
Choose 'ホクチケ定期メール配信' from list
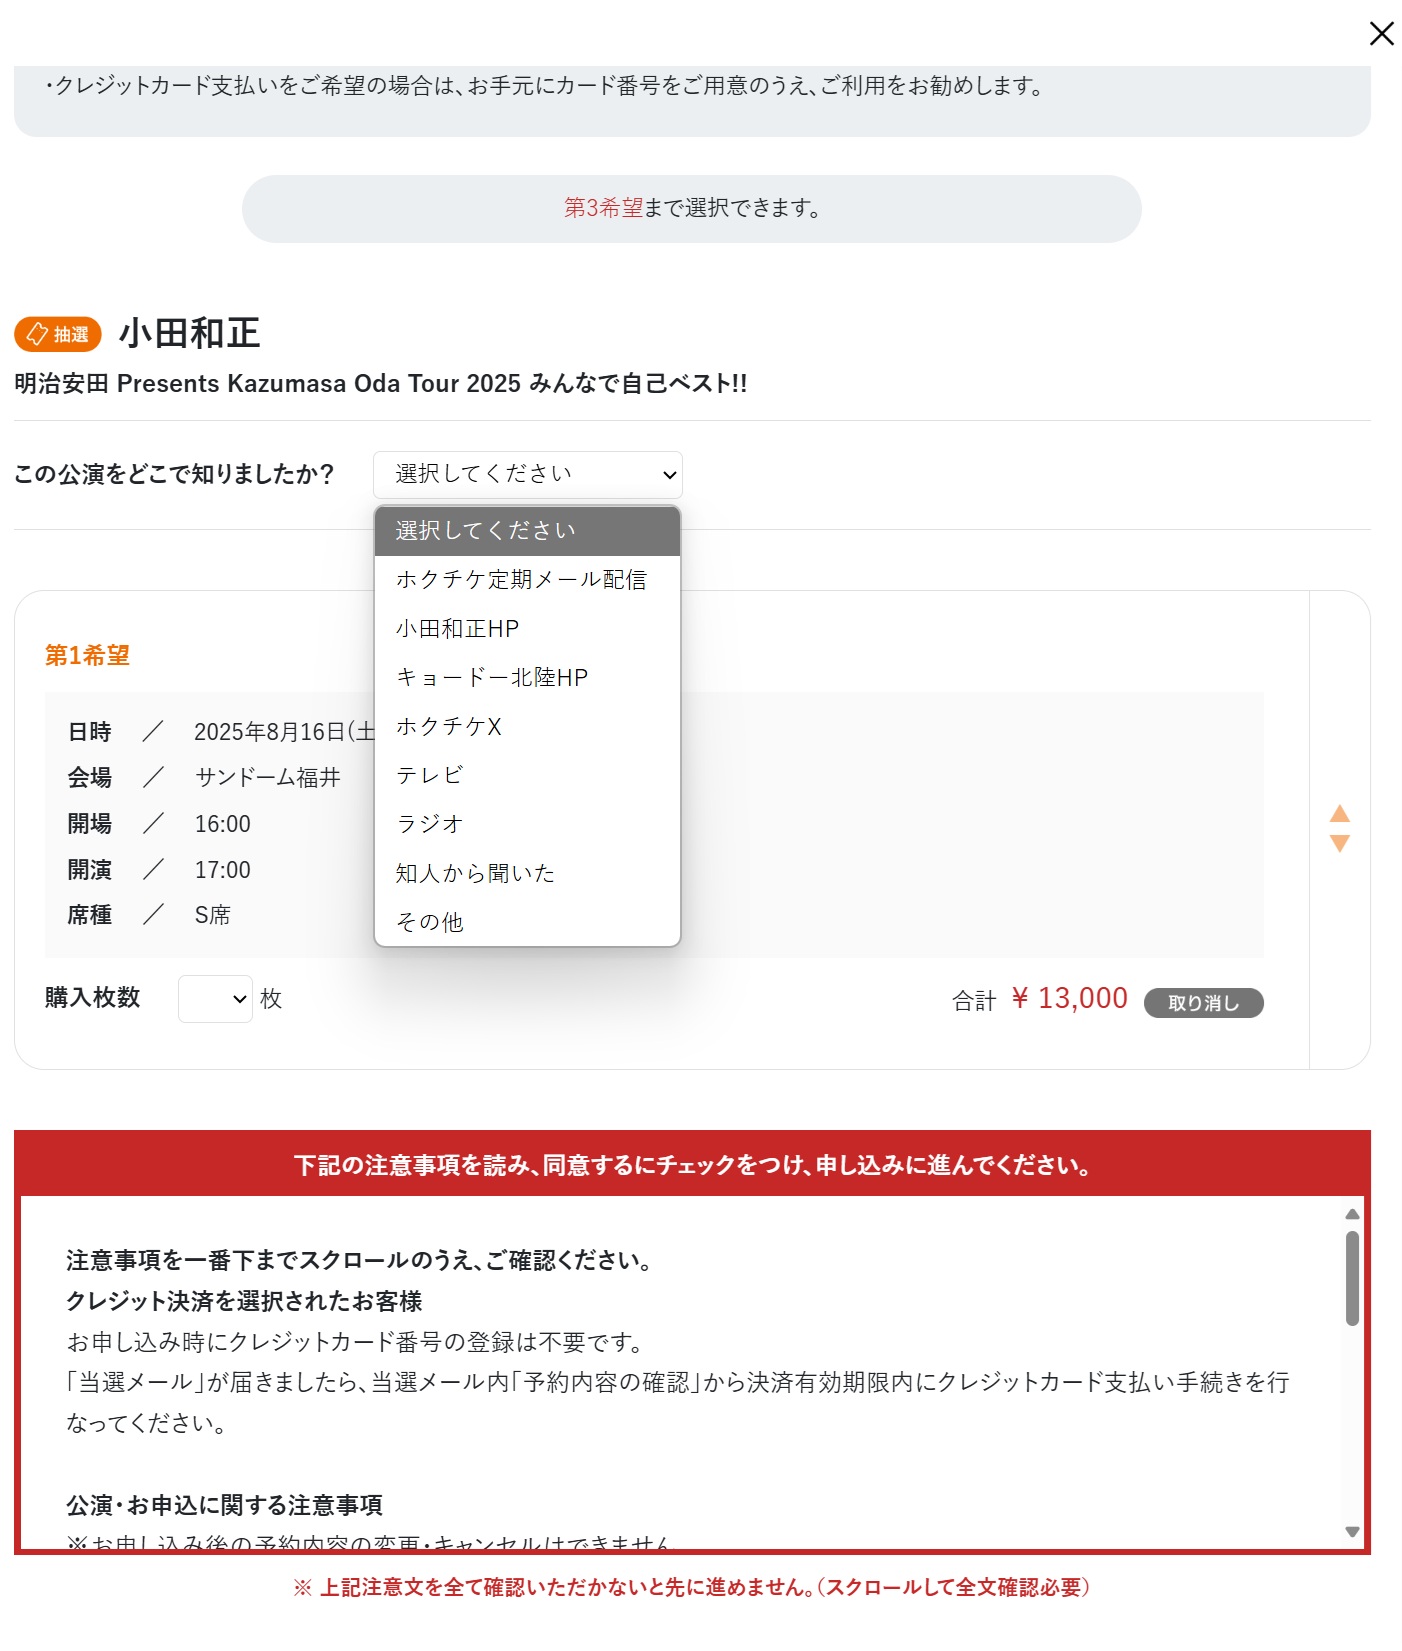527,580
